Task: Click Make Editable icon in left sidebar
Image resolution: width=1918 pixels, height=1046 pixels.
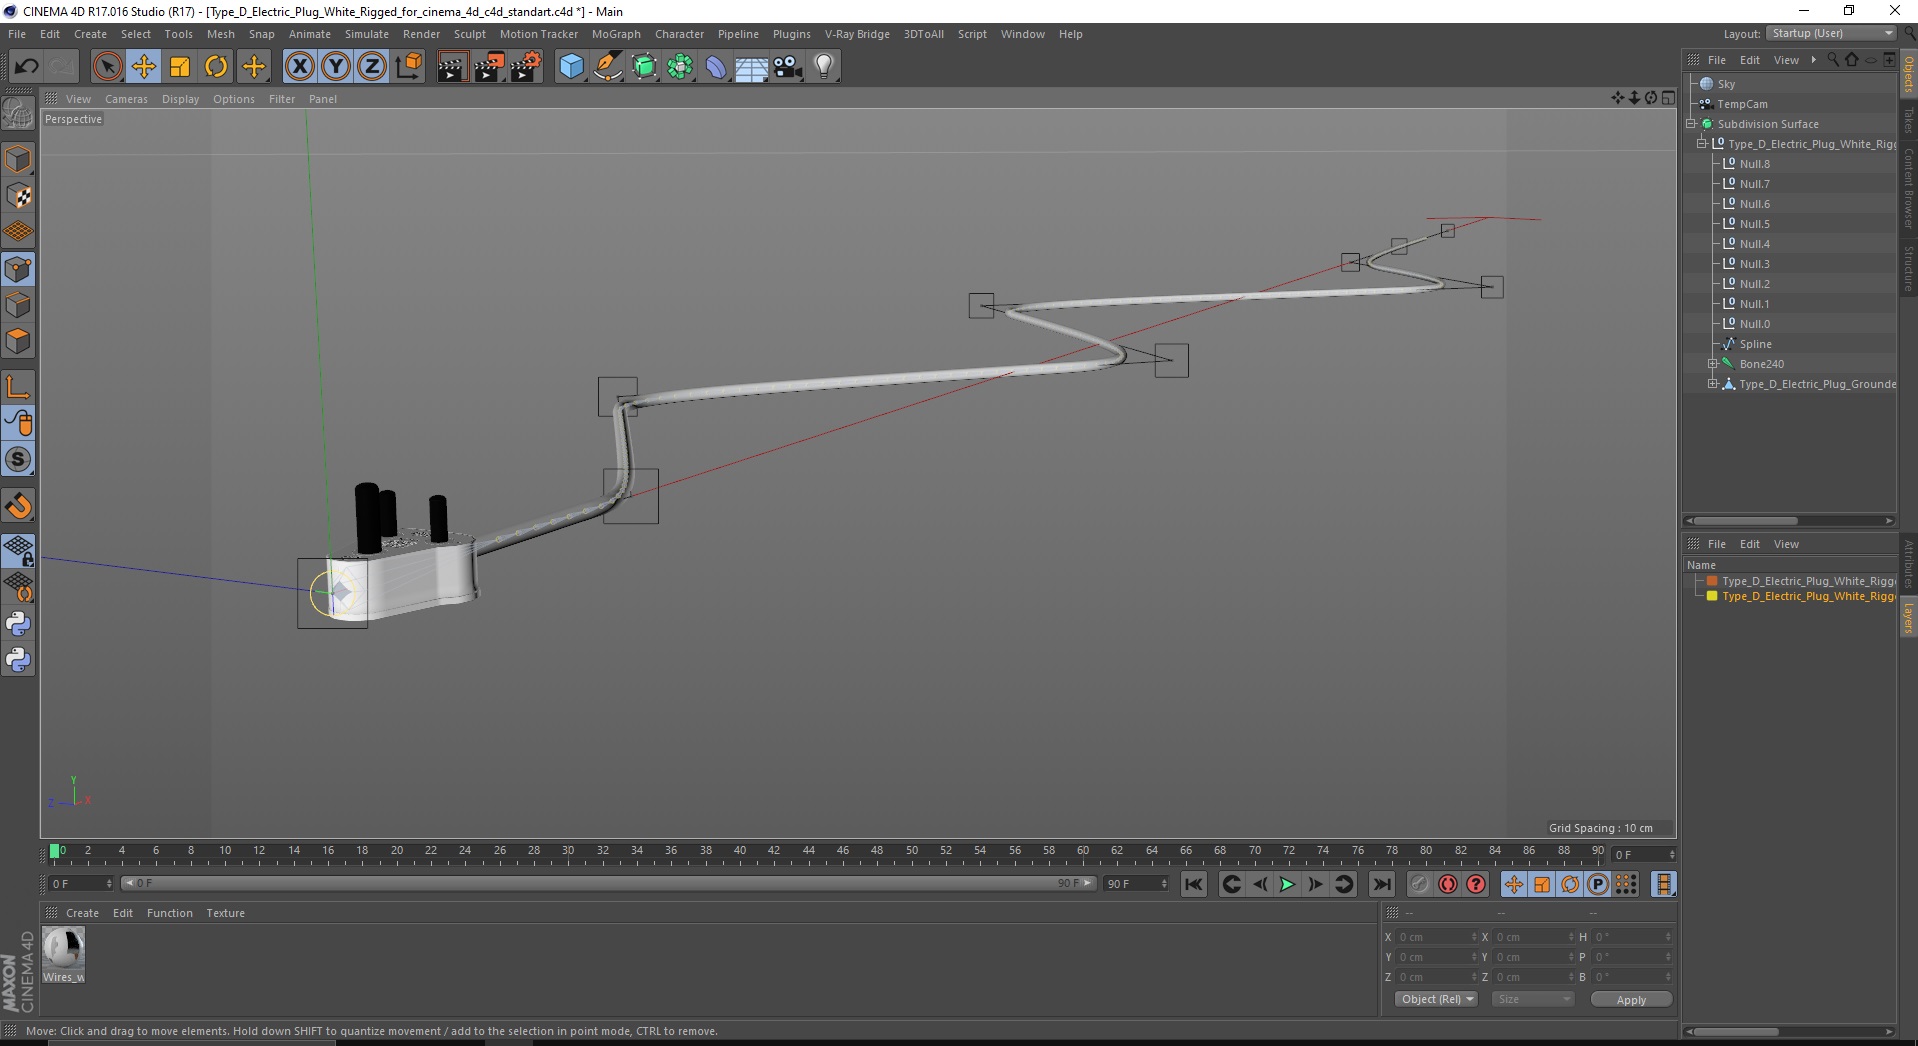Action: 18,114
